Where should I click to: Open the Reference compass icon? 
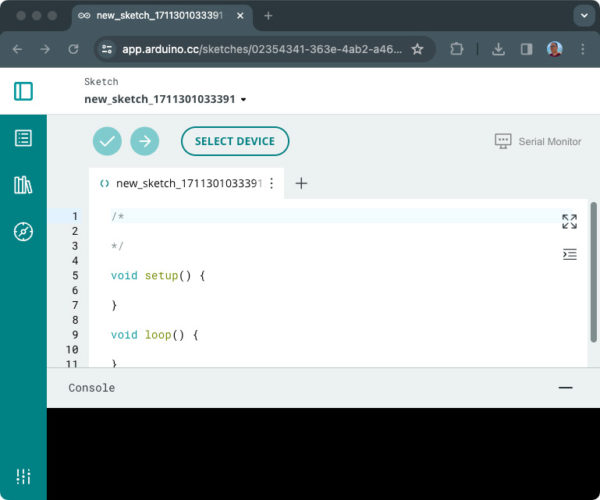(23, 231)
